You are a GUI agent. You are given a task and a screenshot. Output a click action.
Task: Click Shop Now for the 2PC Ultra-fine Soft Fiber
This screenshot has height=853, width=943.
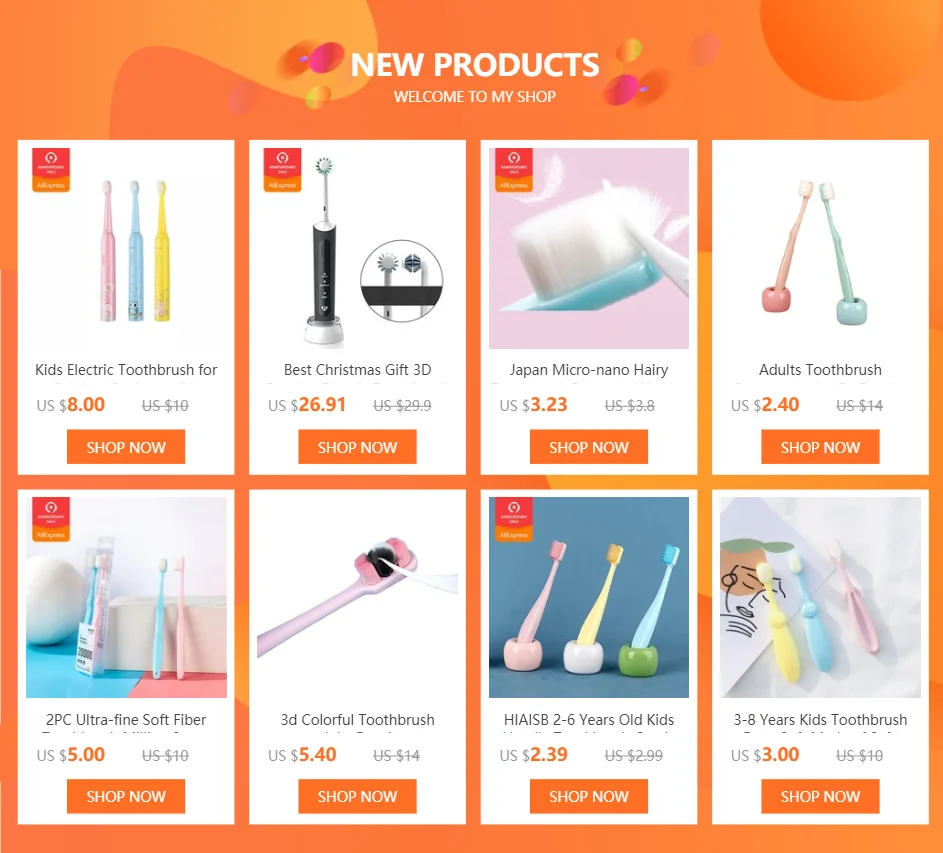tap(126, 796)
